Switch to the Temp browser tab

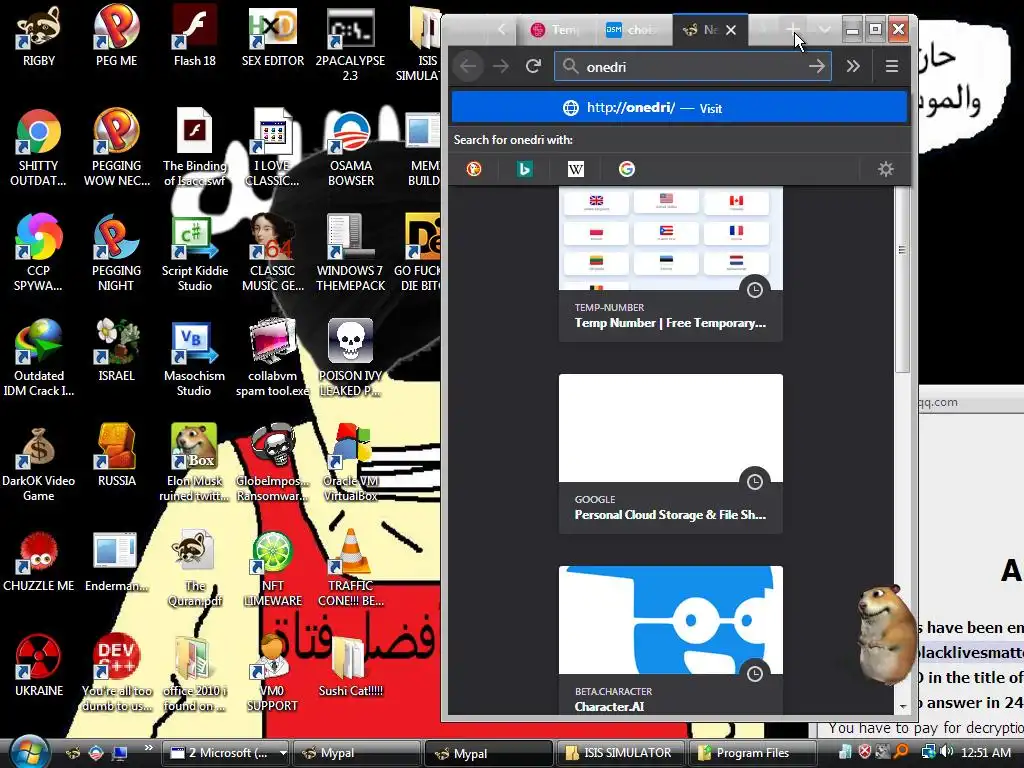point(555,29)
